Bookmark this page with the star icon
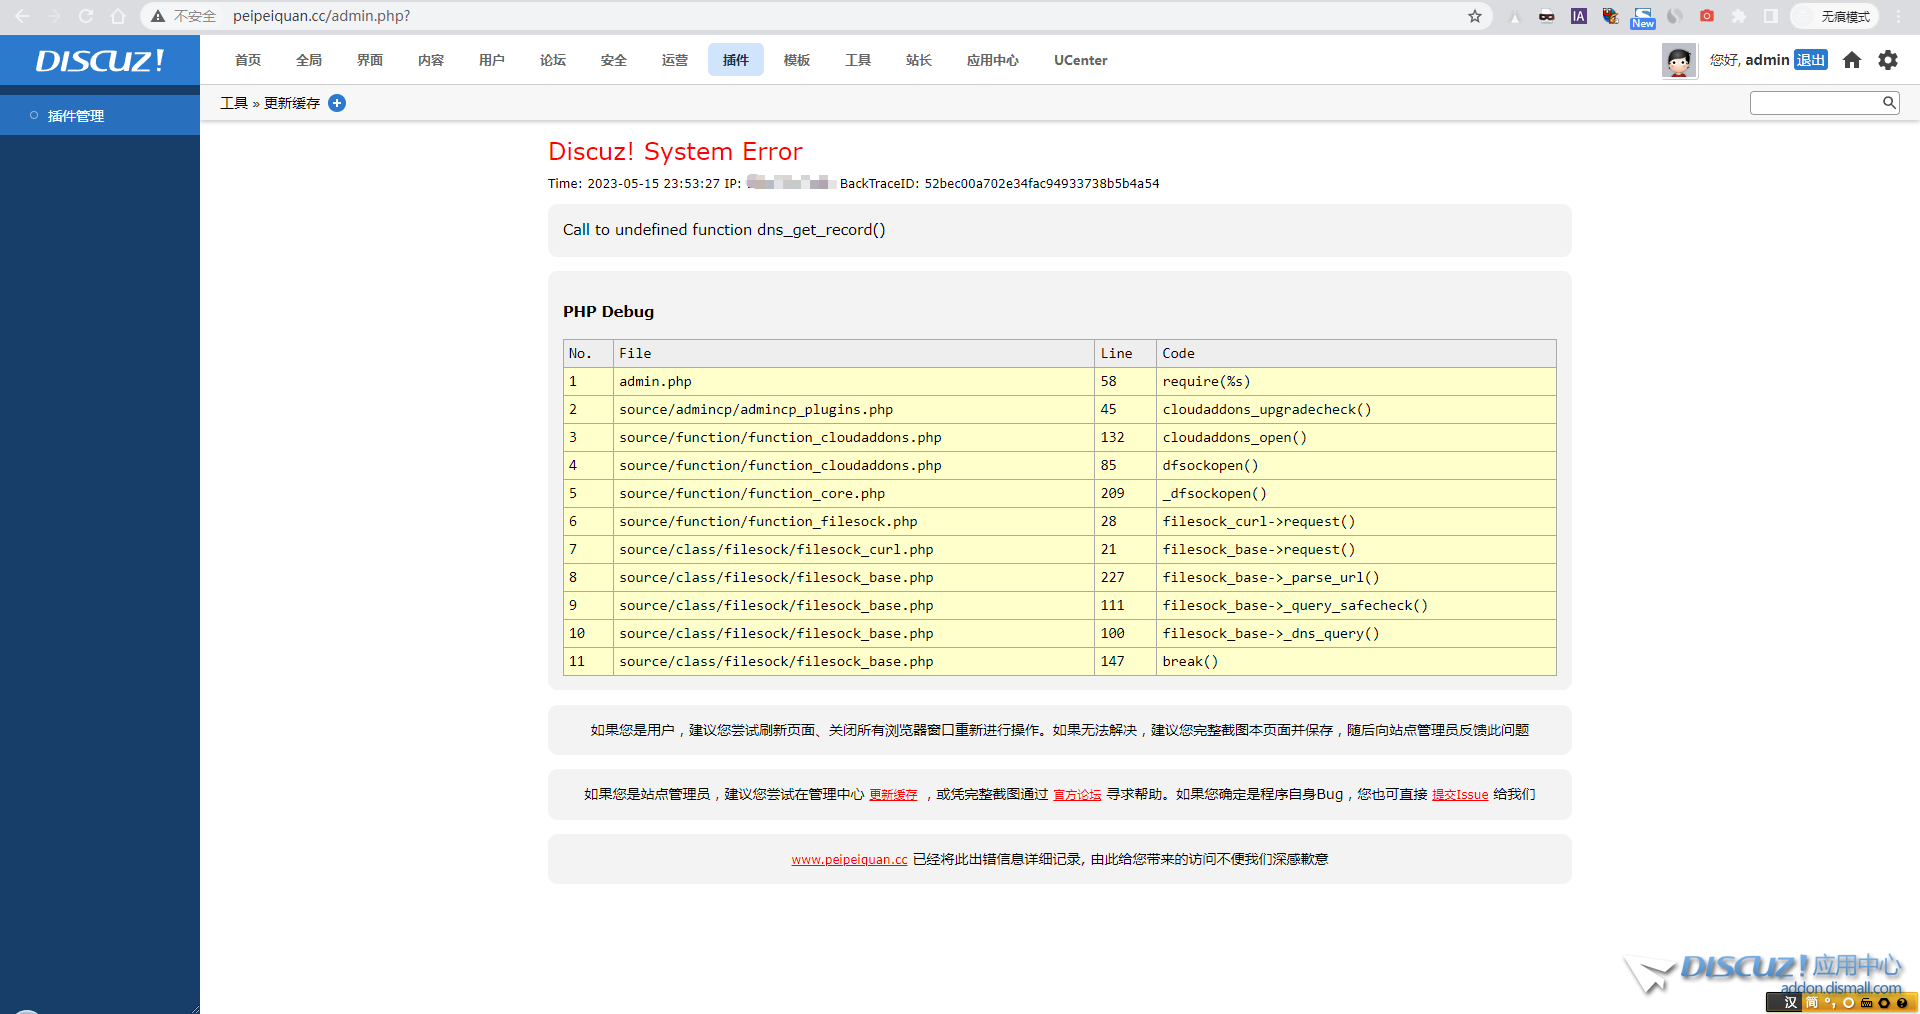 (x=1475, y=16)
